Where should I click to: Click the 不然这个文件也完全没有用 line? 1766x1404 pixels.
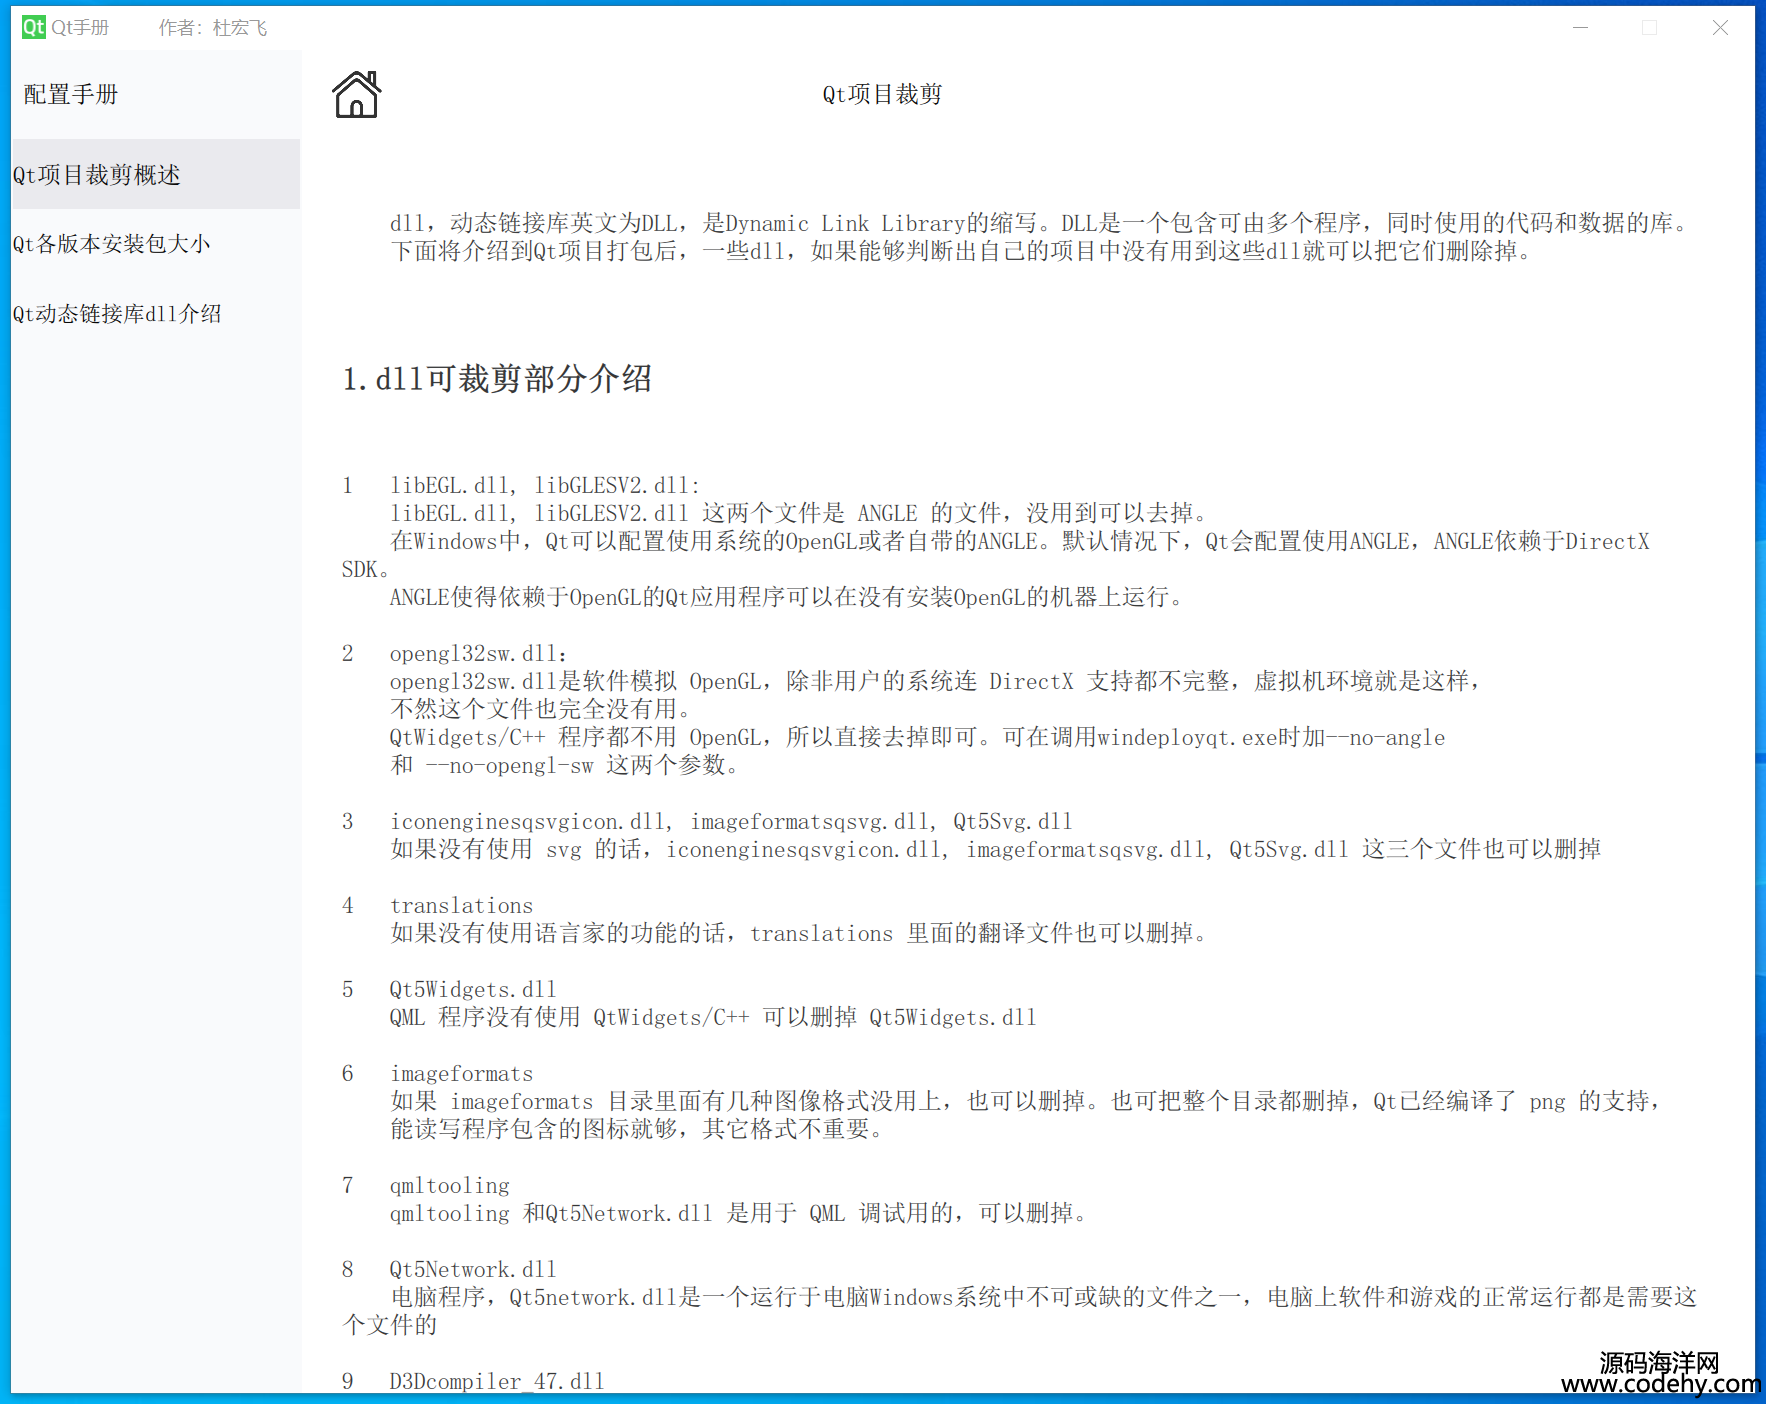click(x=541, y=709)
